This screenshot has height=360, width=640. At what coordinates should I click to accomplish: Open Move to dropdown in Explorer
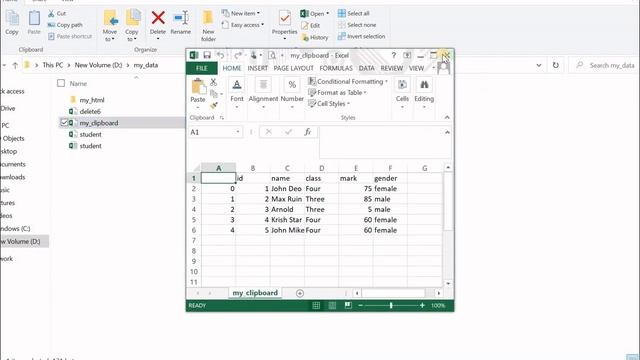coord(110,36)
